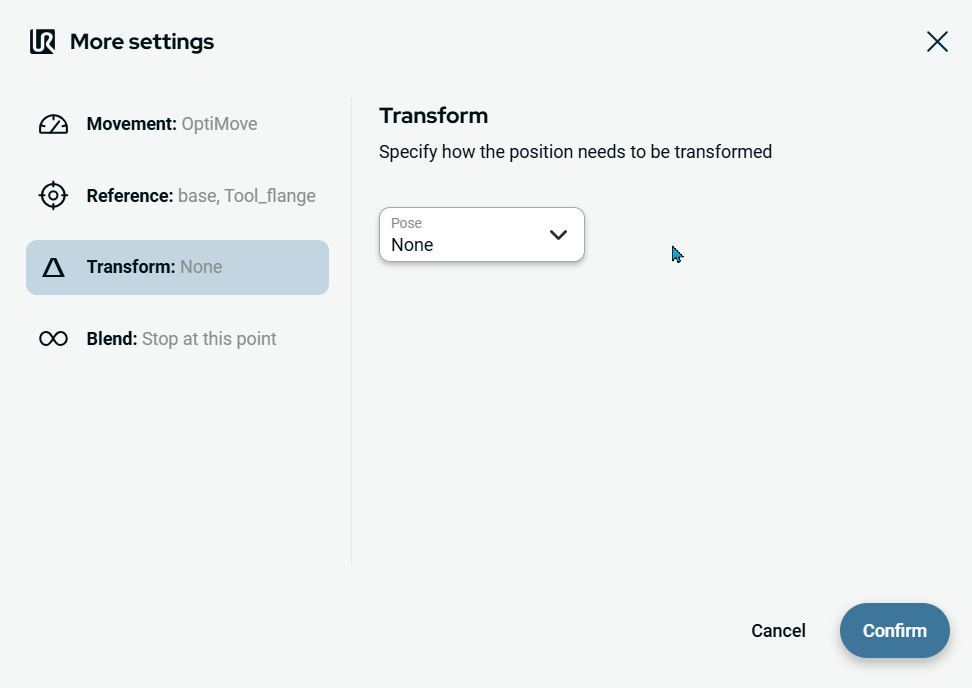This screenshot has width=972, height=688.
Task: Select the Transform section label
Action: click(x=131, y=267)
